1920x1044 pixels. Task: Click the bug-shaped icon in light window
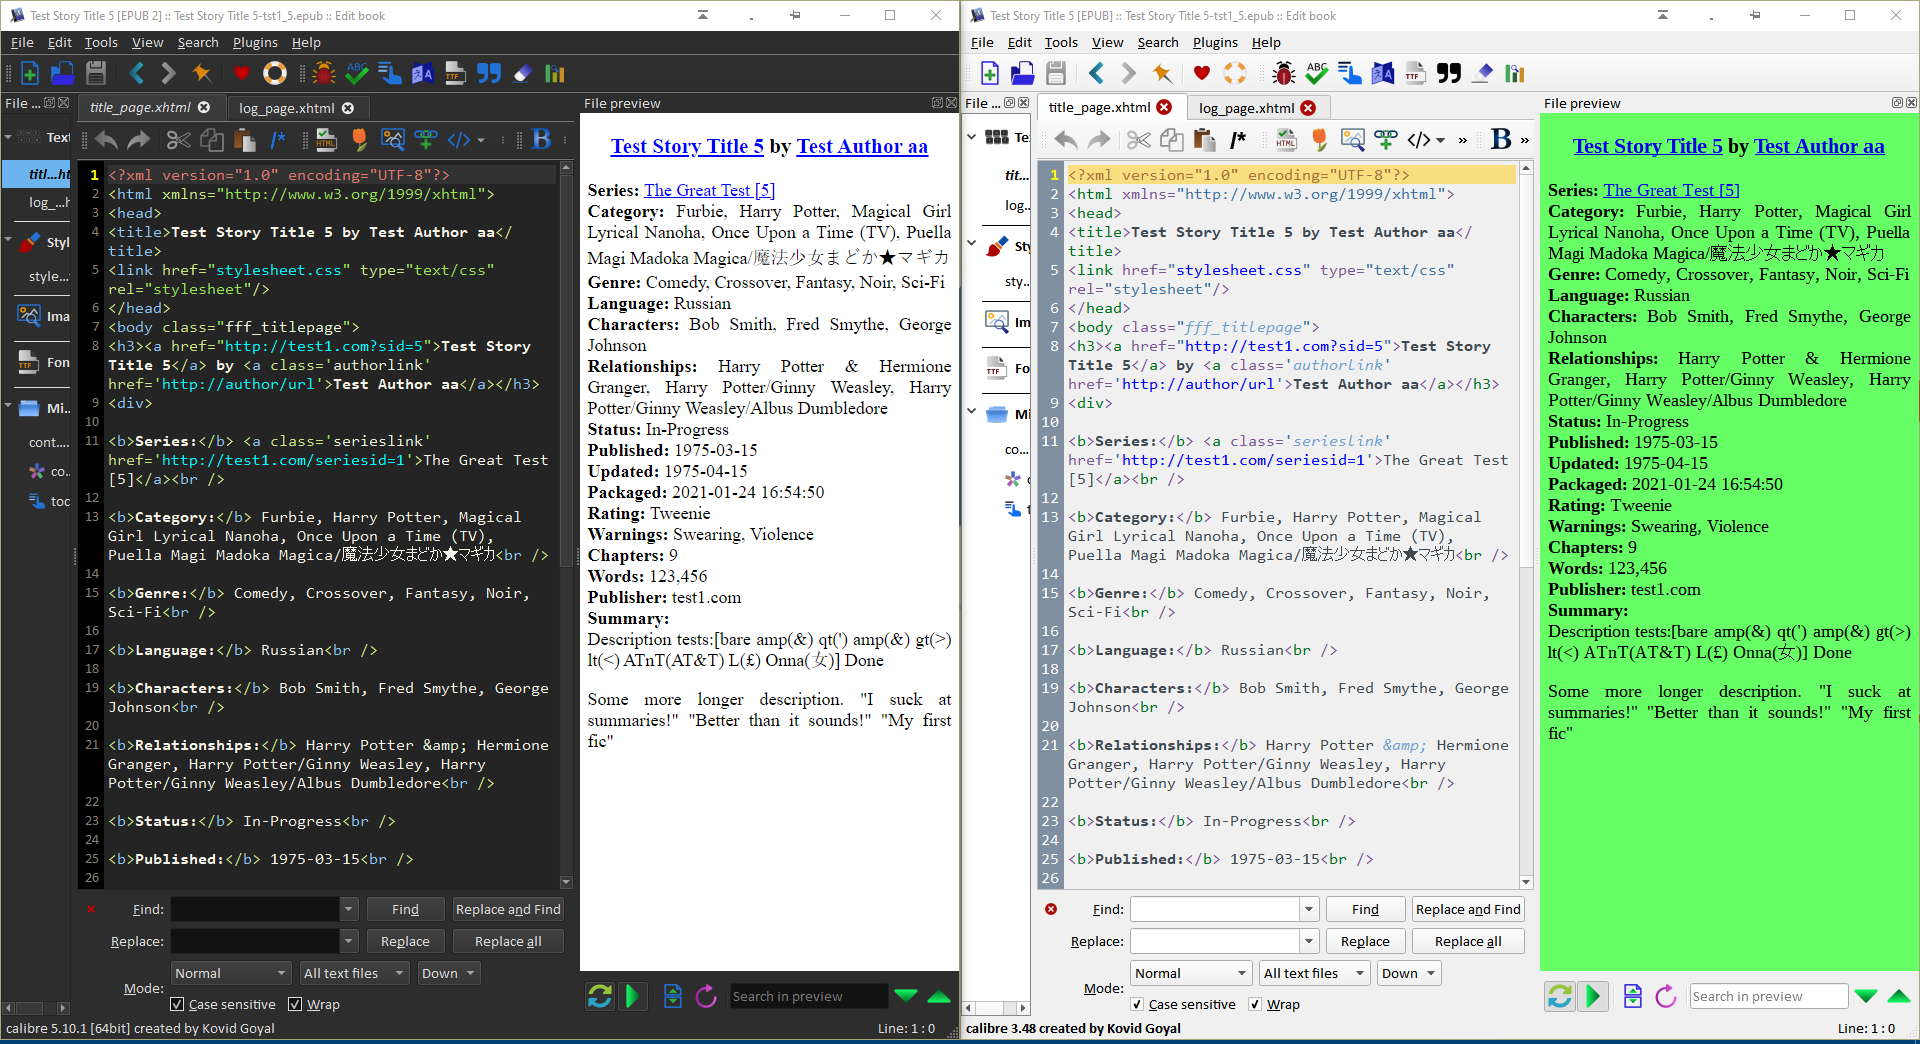pyautogui.click(x=1284, y=73)
